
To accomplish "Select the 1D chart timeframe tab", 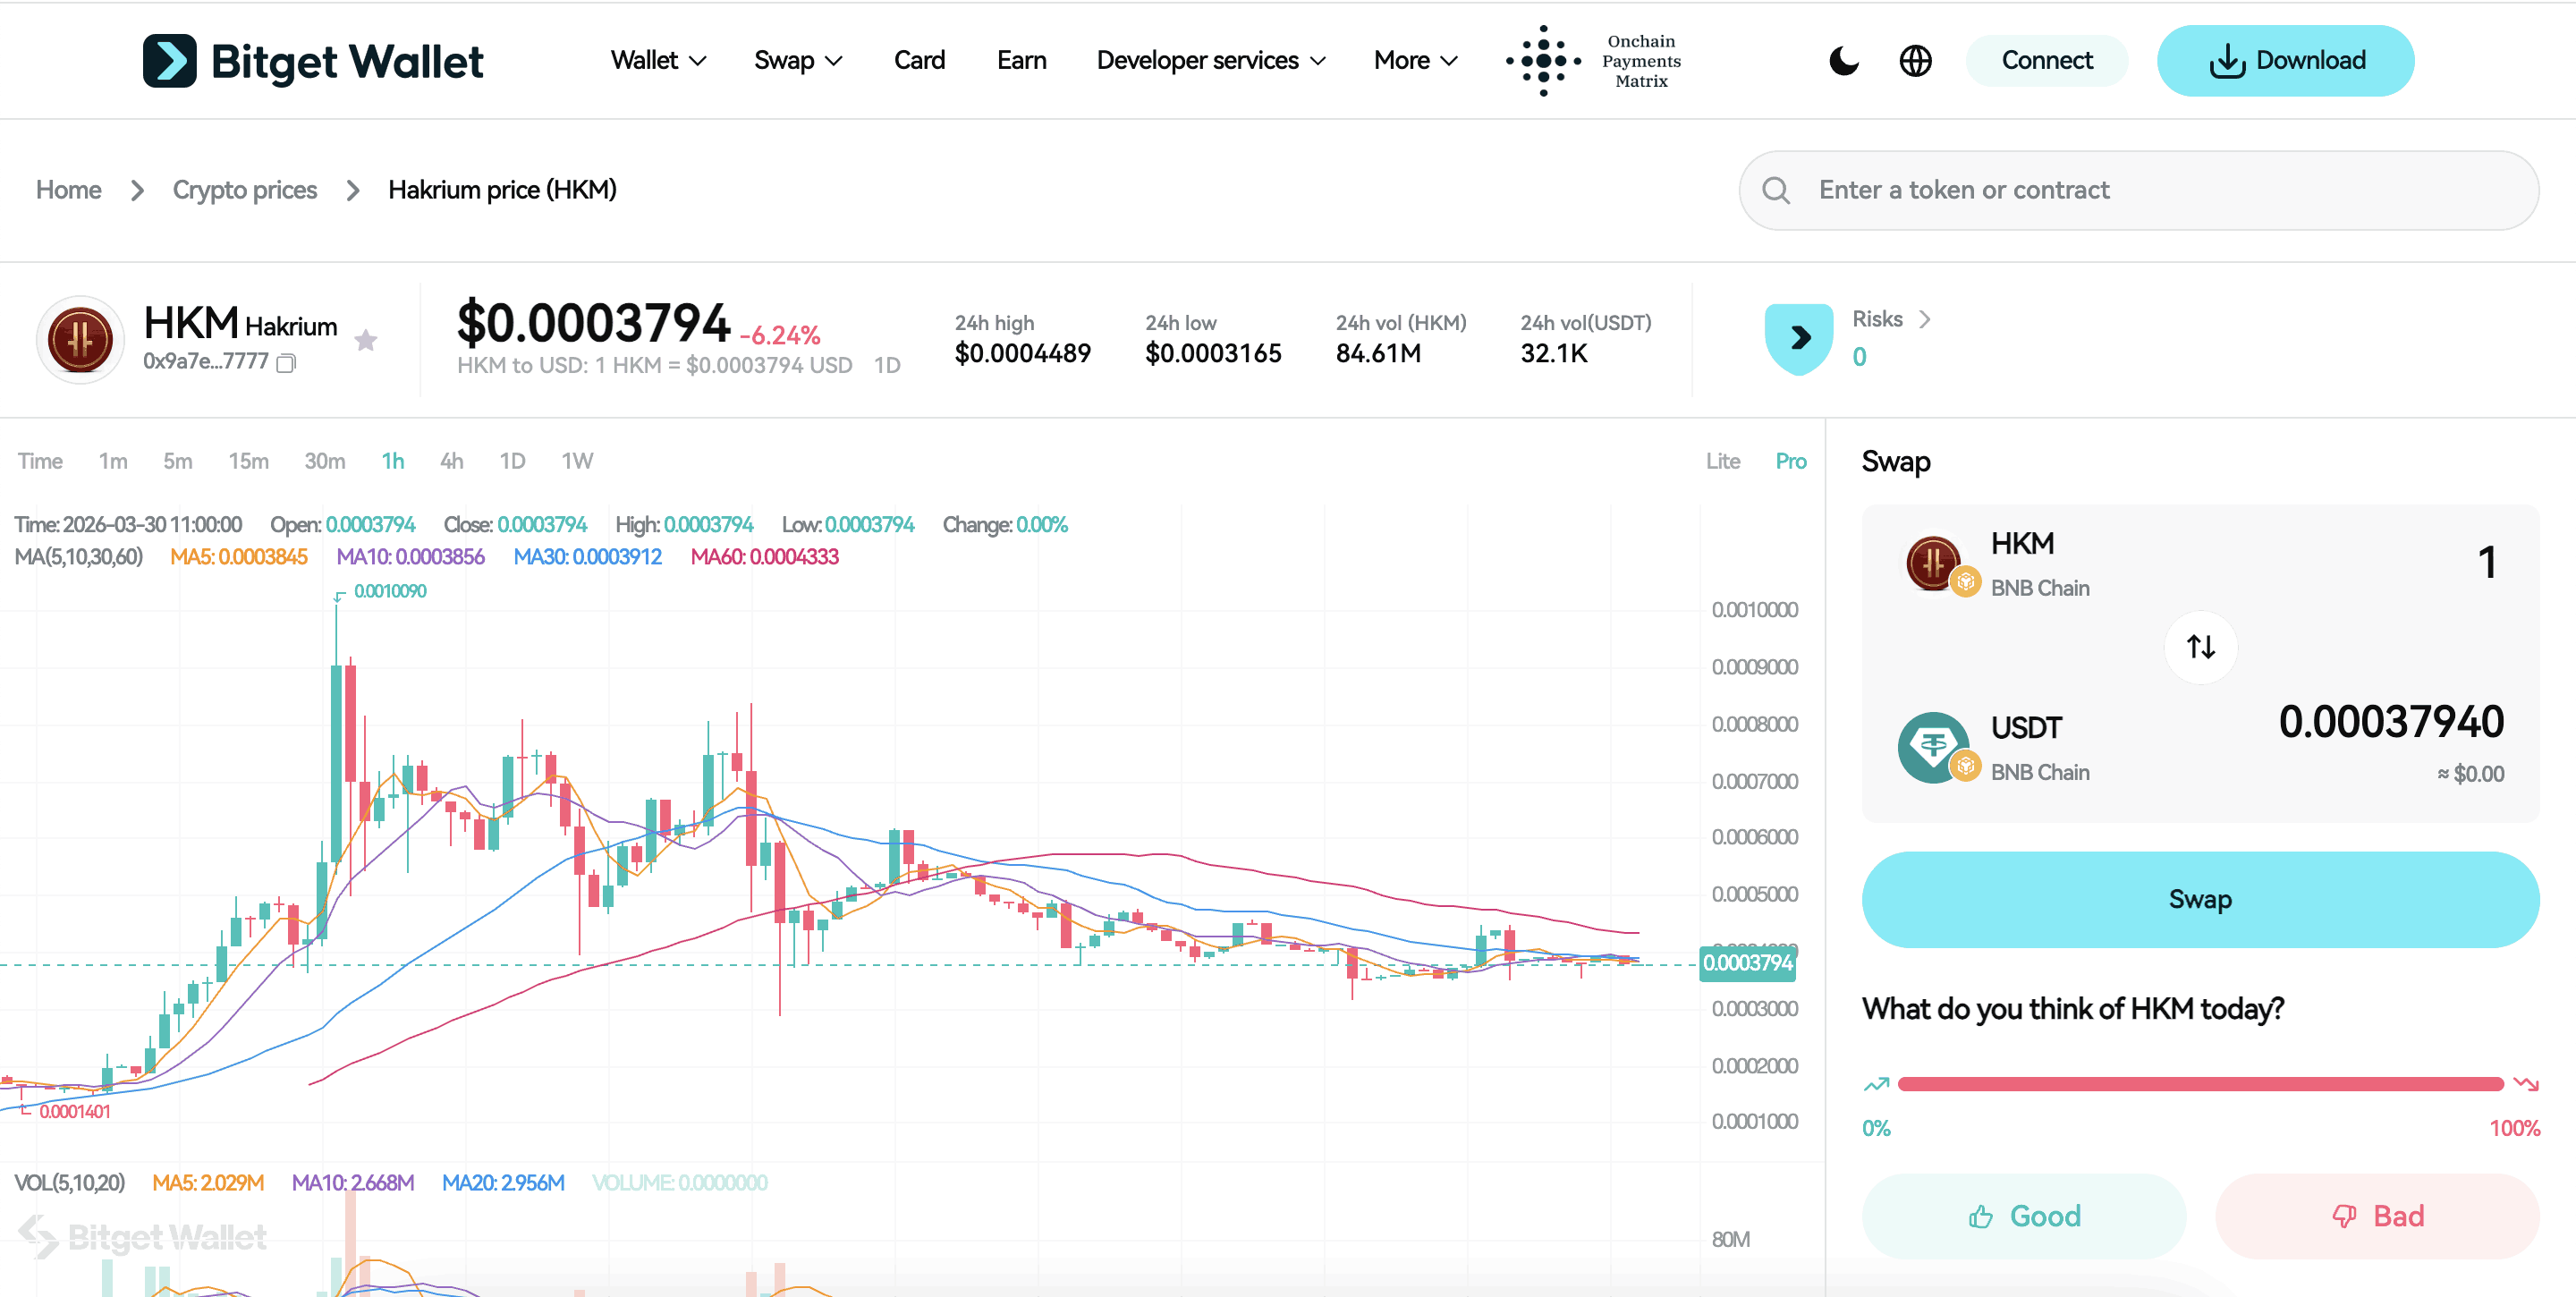I will tap(512, 461).
